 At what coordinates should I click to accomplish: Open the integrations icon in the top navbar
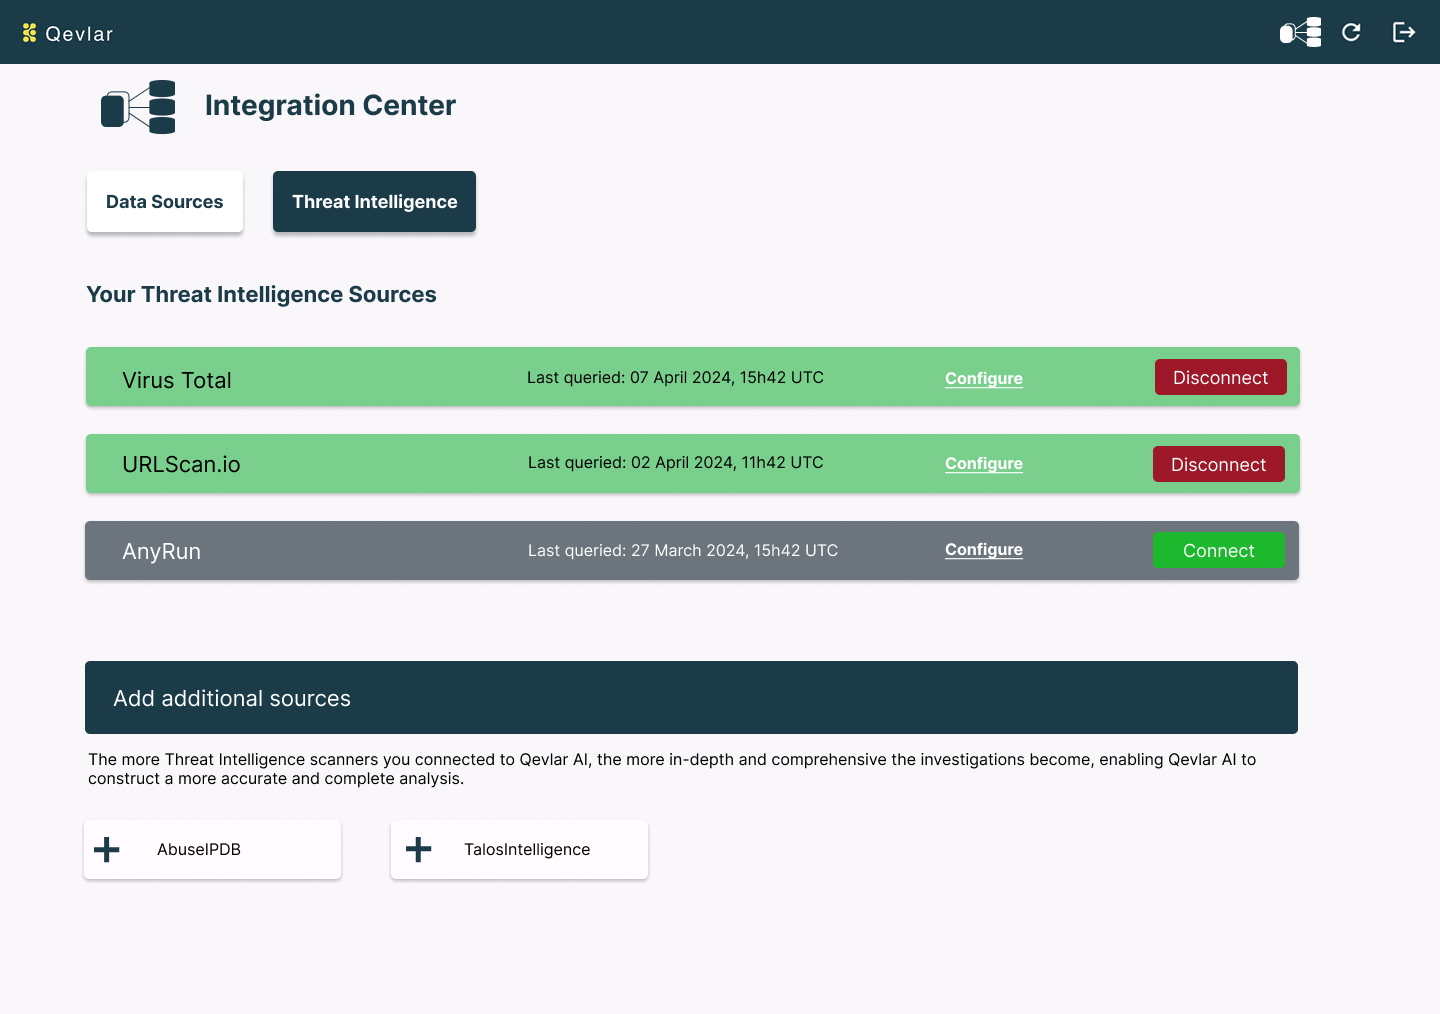[x=1299, y=32]
